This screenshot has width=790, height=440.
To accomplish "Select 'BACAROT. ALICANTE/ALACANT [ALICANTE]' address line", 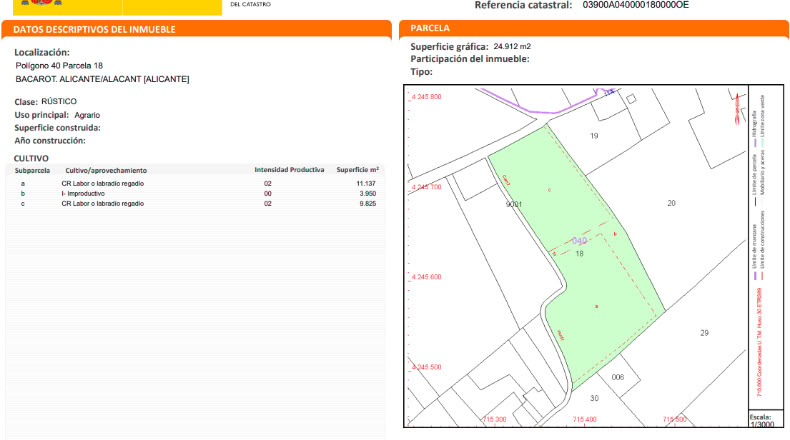I will pos(102,79).
